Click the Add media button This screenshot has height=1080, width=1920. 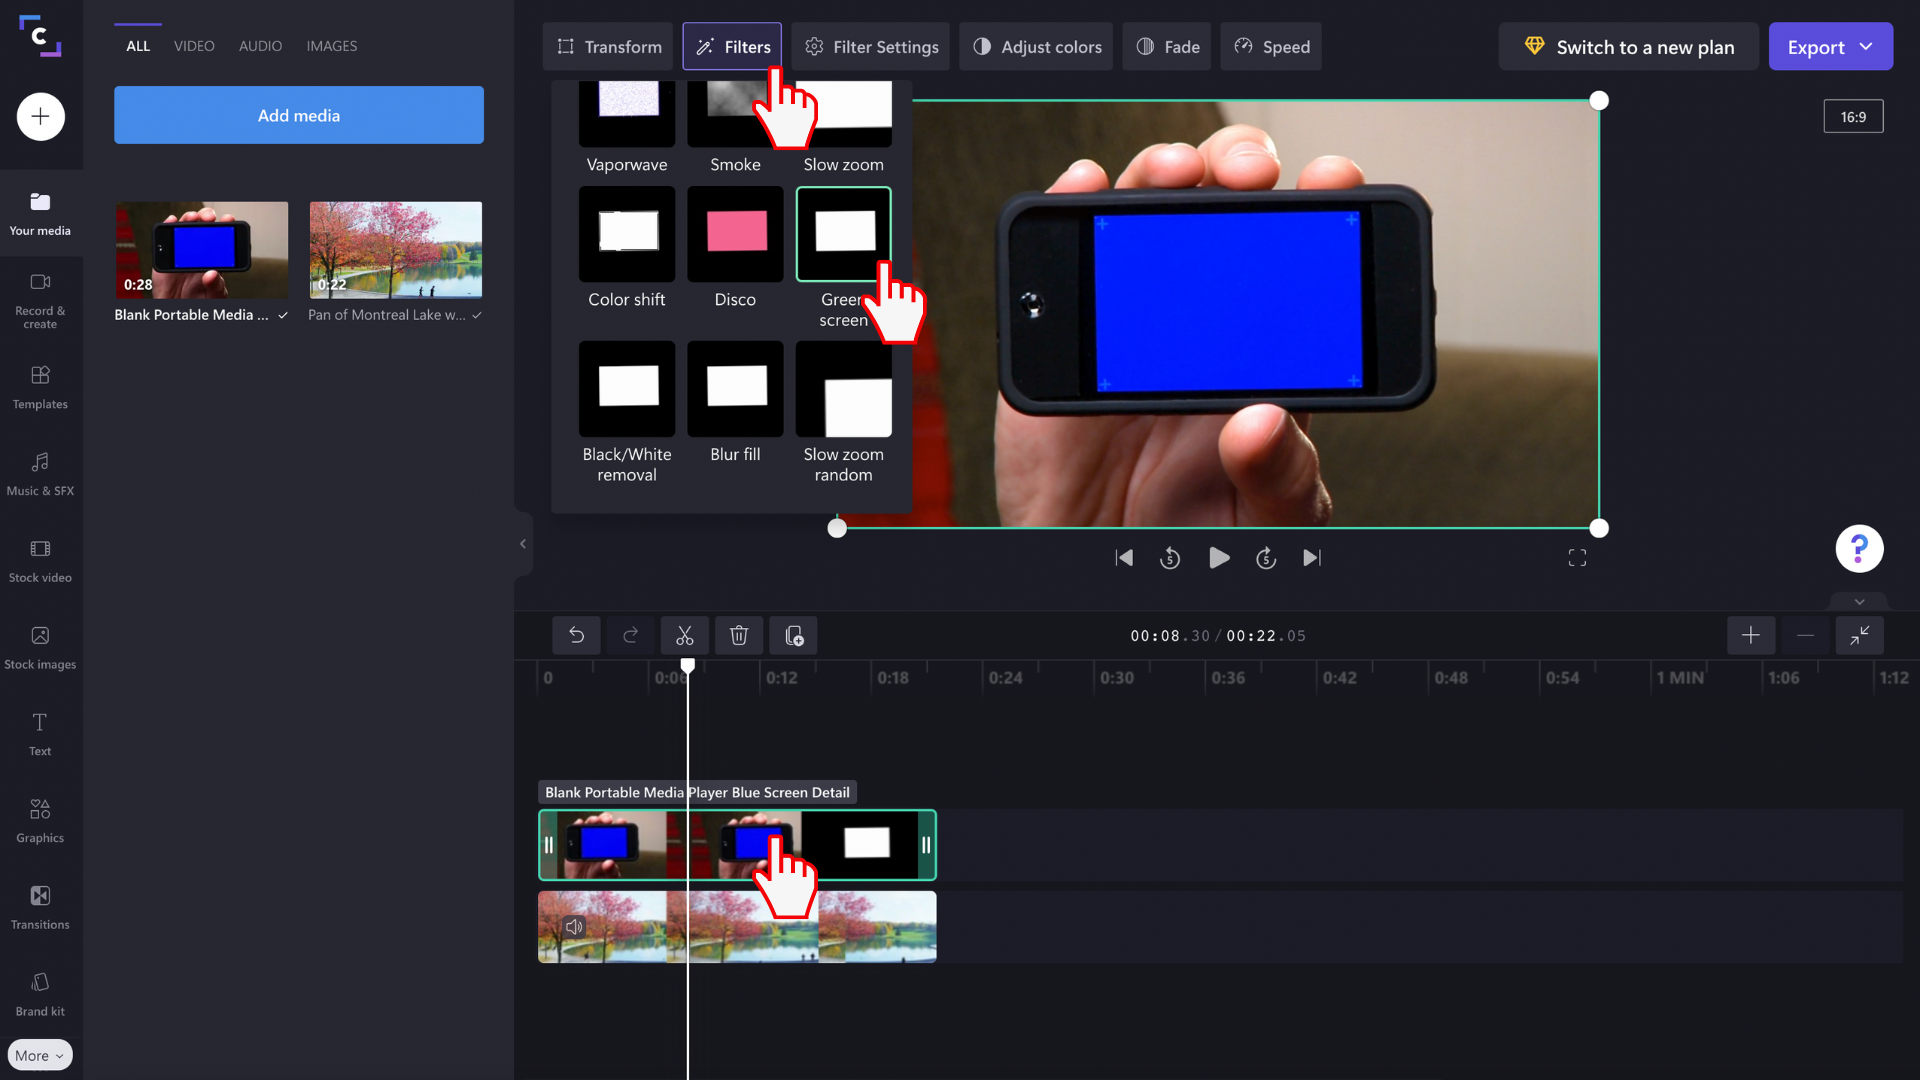(x=298, y=114)
